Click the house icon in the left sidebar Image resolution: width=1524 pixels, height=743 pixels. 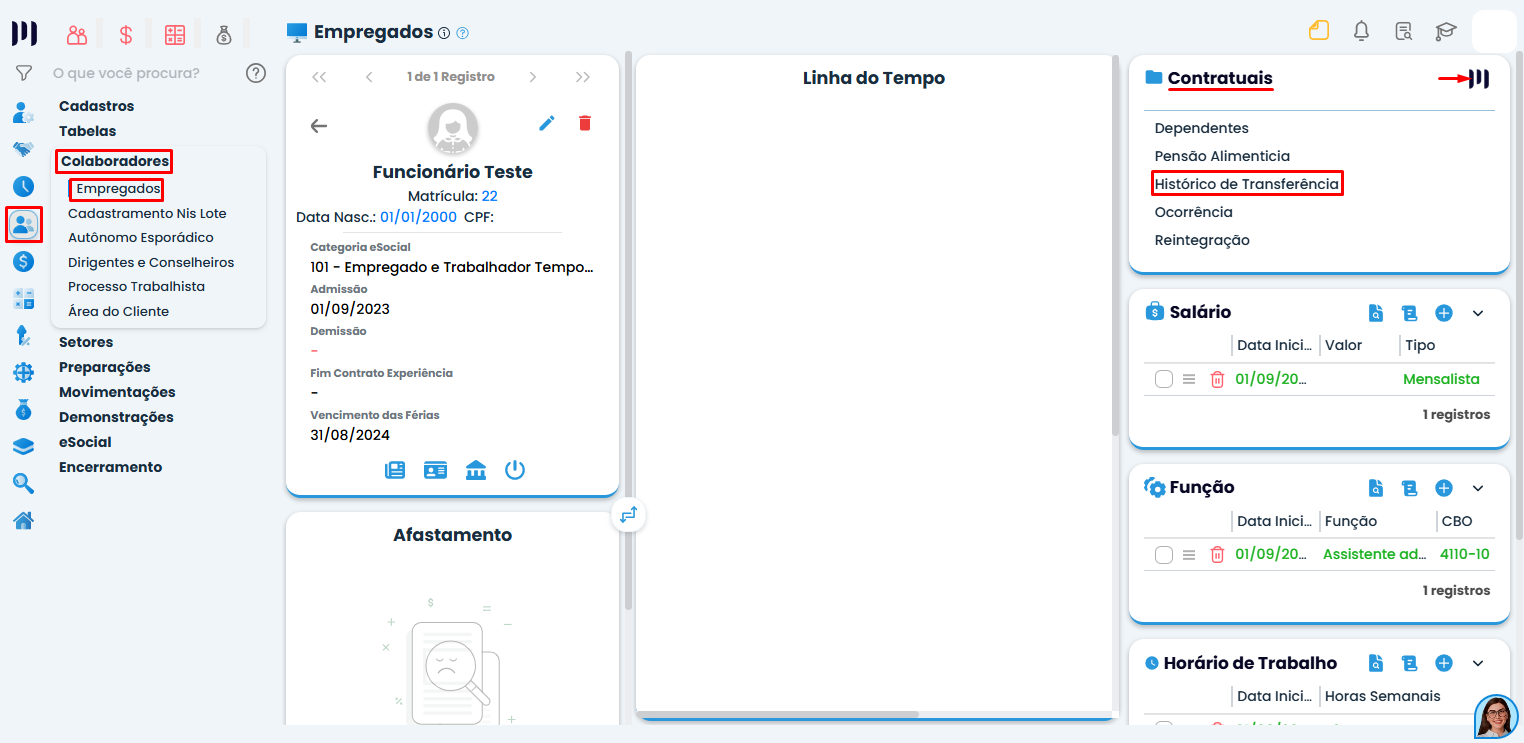23,520
